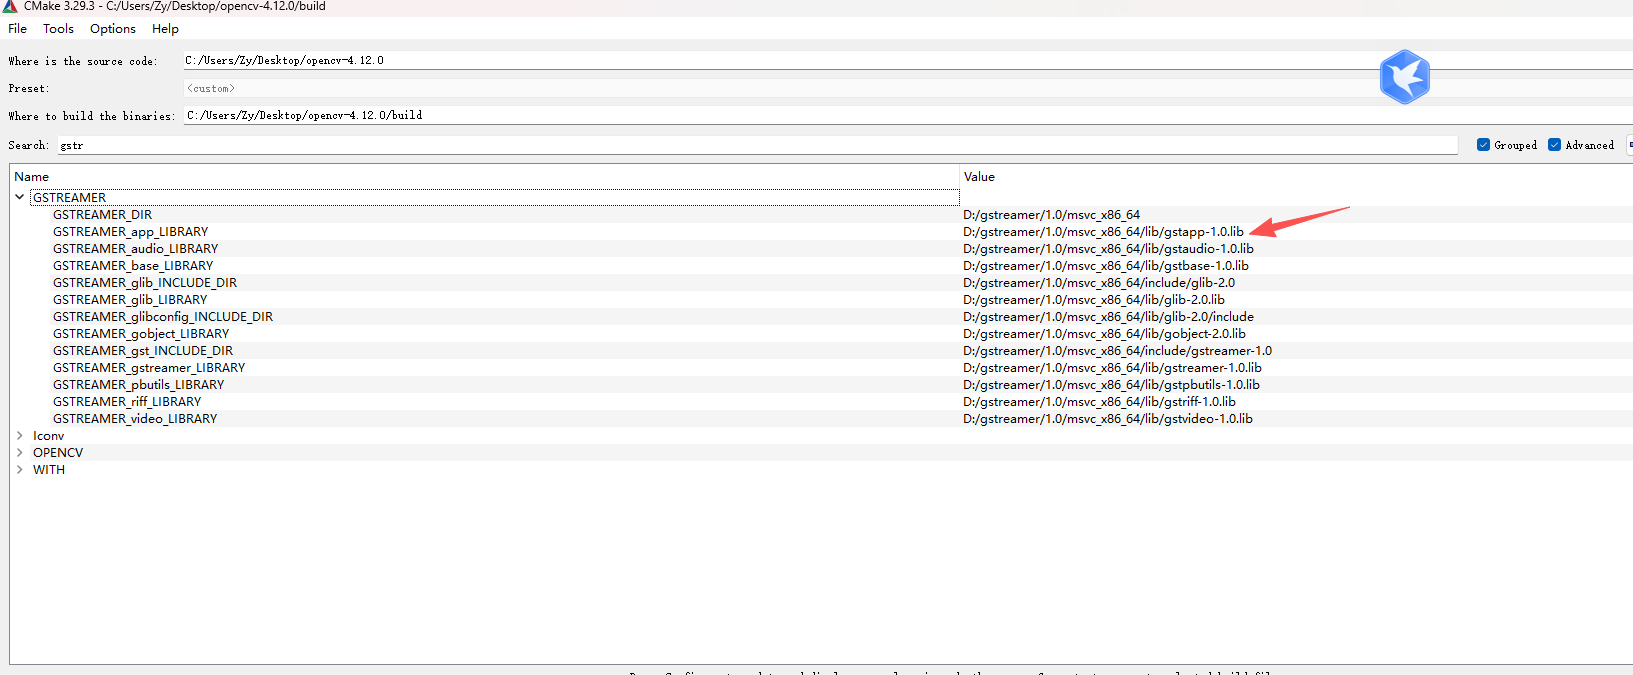The height and width of the screenshot is (675, 1633).
Task: Select GSTREAMER_app_LIBRARY entry
Action: (130, 231)
